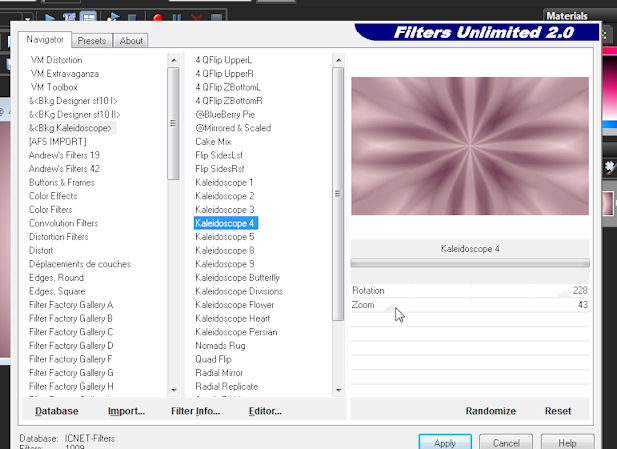Click the Zoom slider track
The image size is (617, 449).
pyautogui.click(x=470, y=305)
